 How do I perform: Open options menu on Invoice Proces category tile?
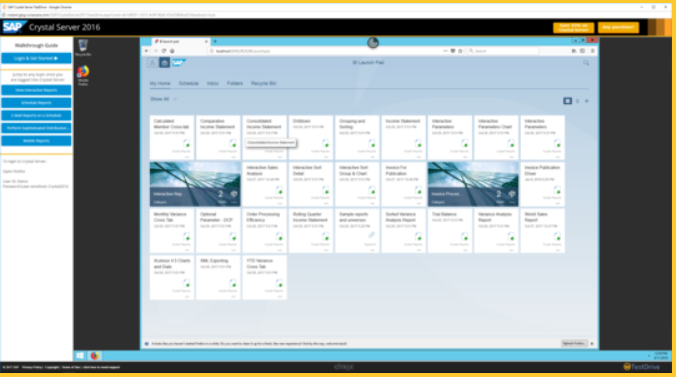point(512,202)
